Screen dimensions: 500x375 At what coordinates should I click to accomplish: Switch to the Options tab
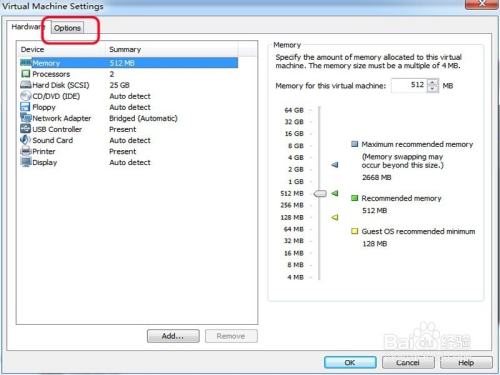67,28
